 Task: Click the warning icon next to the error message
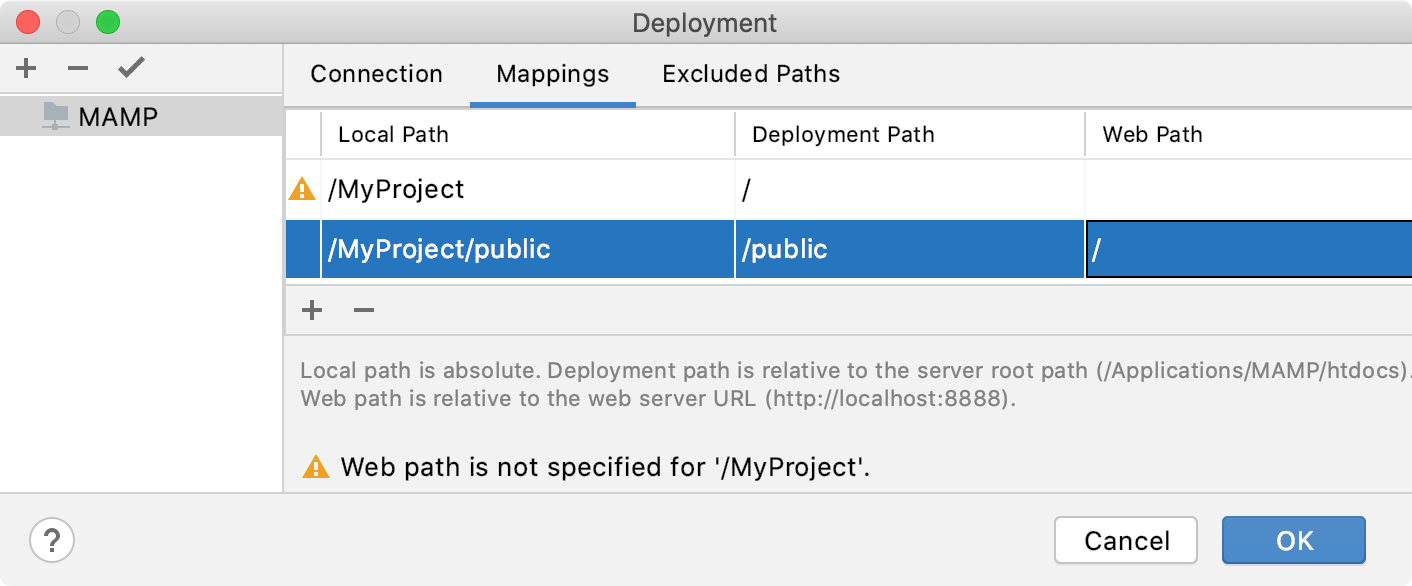click(316, 467)
